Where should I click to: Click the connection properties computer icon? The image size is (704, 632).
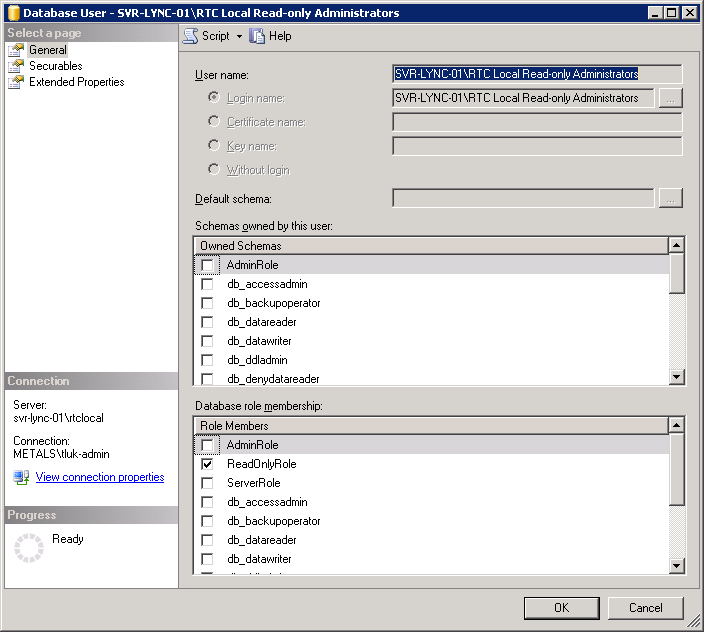[21, 477]
